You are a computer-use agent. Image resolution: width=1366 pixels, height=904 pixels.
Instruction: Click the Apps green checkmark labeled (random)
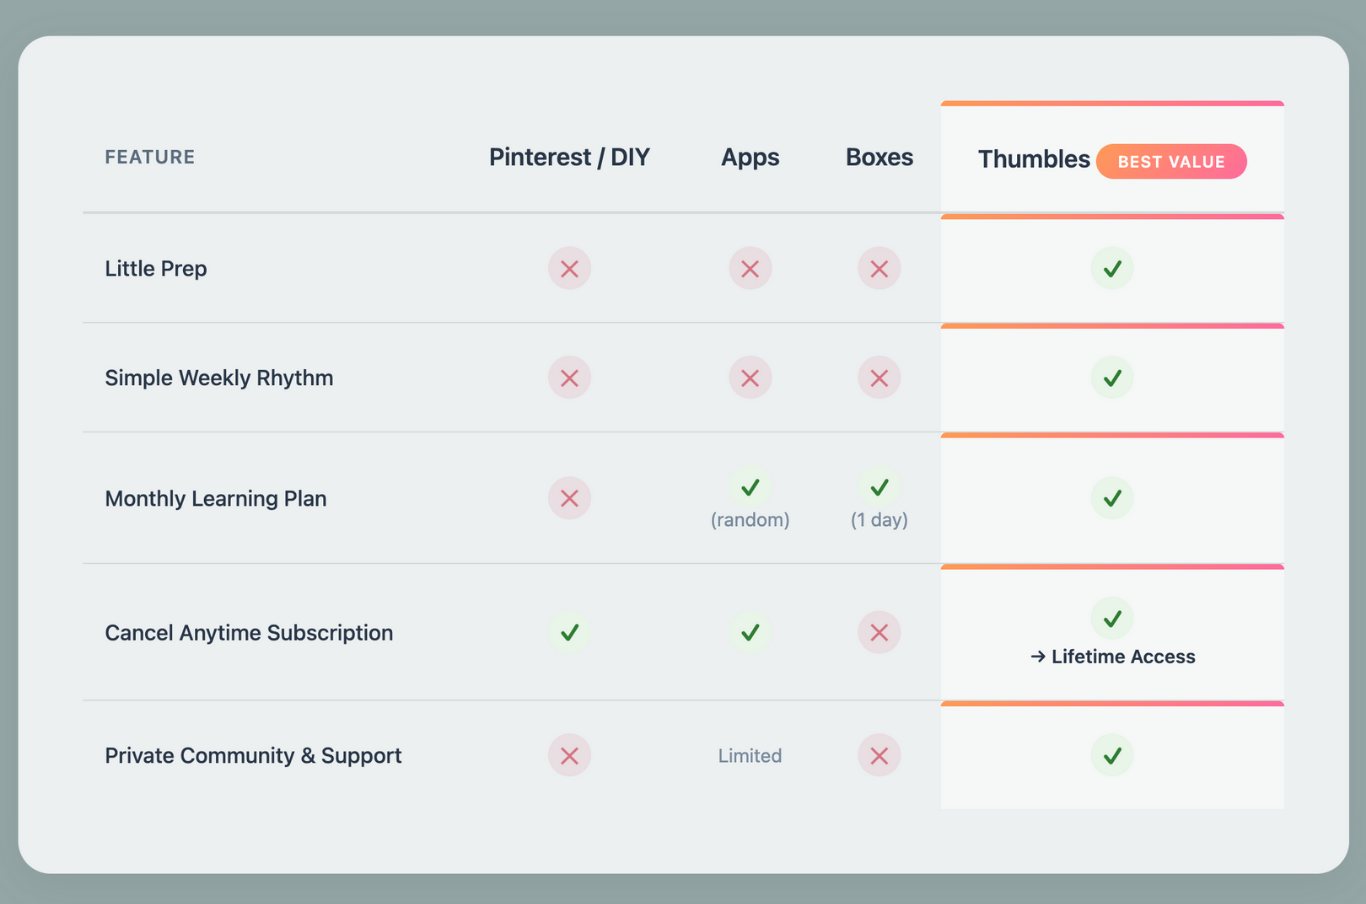750,488
